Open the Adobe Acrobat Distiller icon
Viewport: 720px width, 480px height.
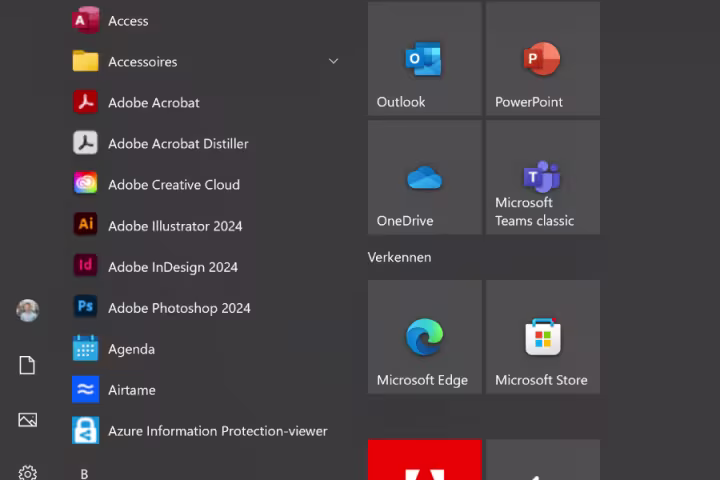tap(85, 143)
